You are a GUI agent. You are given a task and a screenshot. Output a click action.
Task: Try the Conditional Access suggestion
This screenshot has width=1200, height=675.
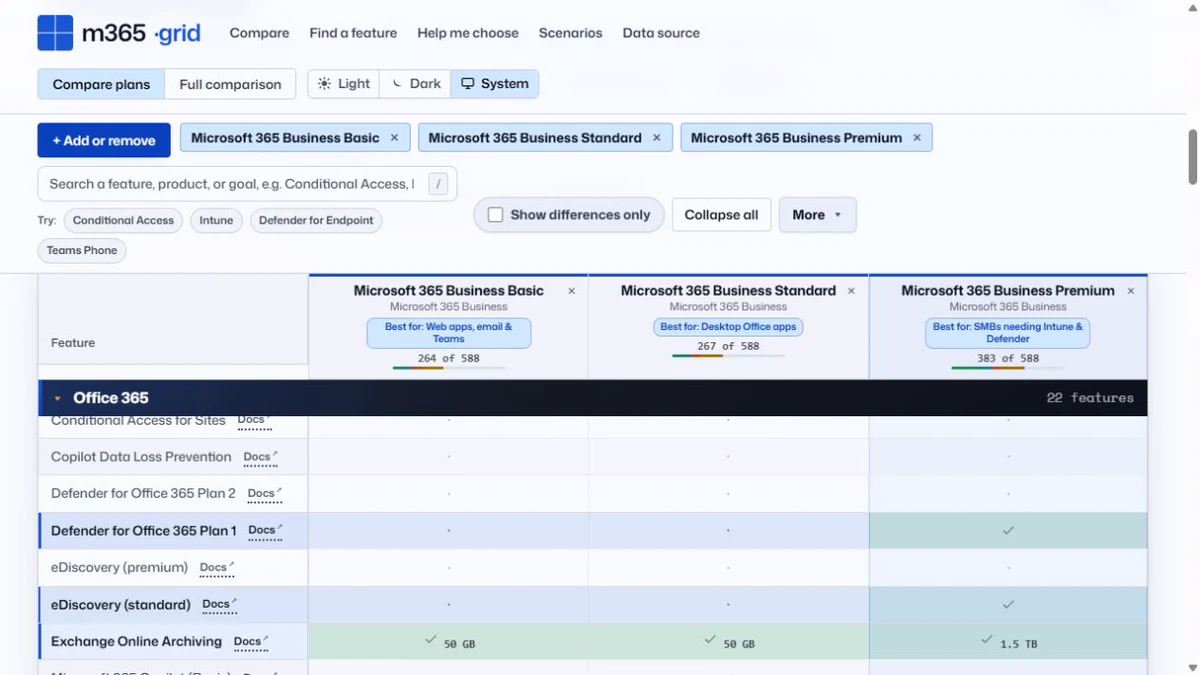[x=123, y=220]
